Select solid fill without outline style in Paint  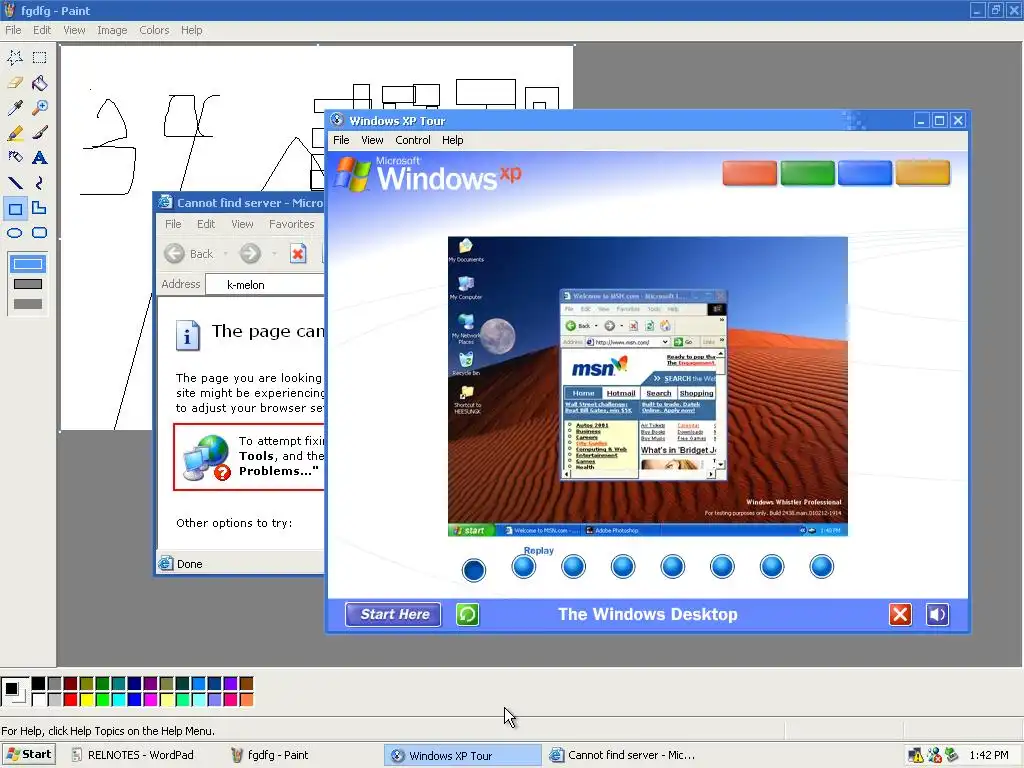pos(27,304)
